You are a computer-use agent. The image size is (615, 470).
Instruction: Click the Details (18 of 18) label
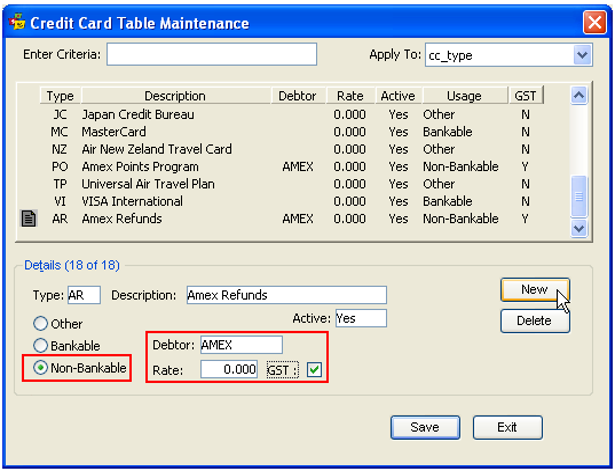point(72,265)
